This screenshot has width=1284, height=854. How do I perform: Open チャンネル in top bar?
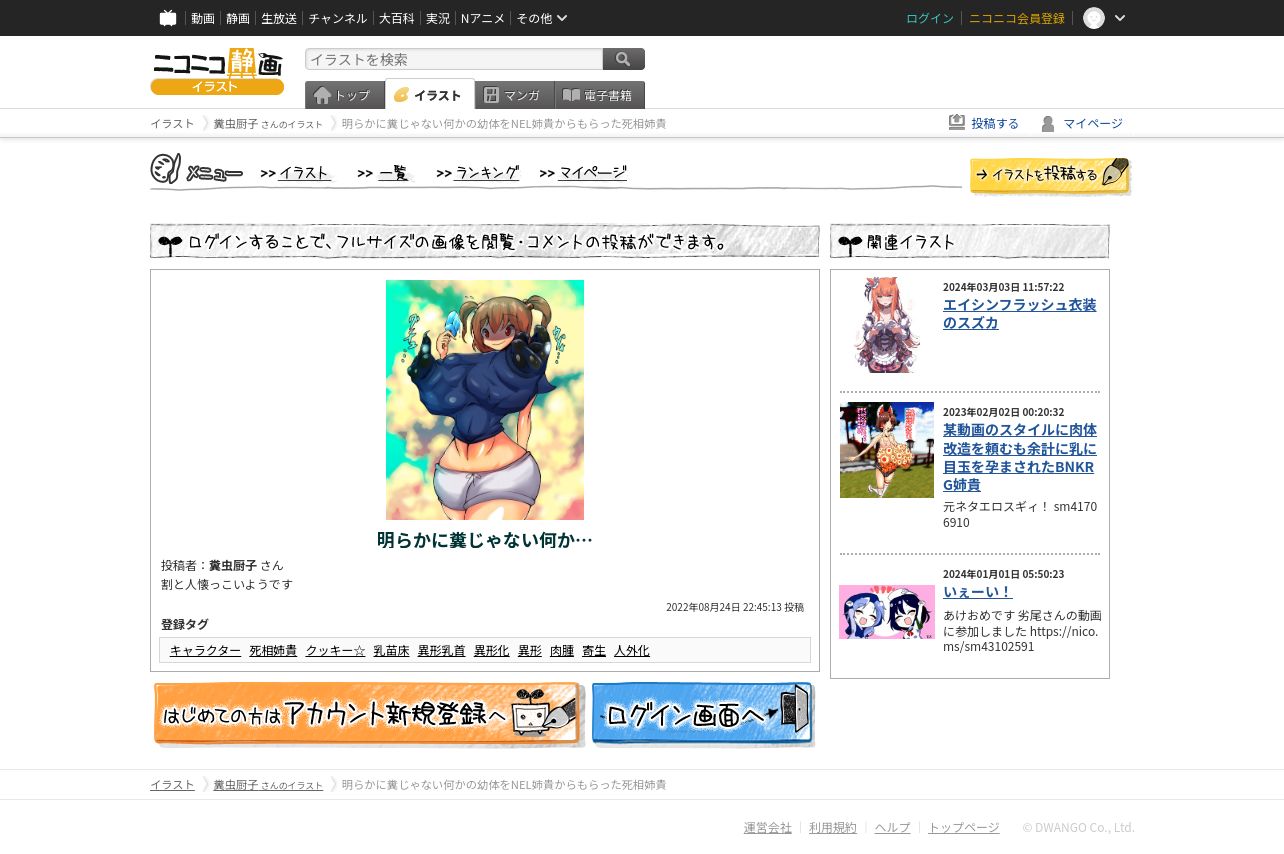click(x=338, y=18)
